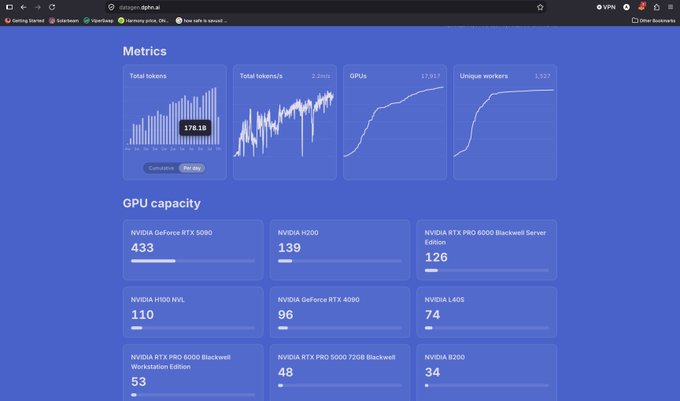Click the GPUs growth chart
The width and height of the screenshot is (680, 401).
pyautogui.click(x=394, y=121)
